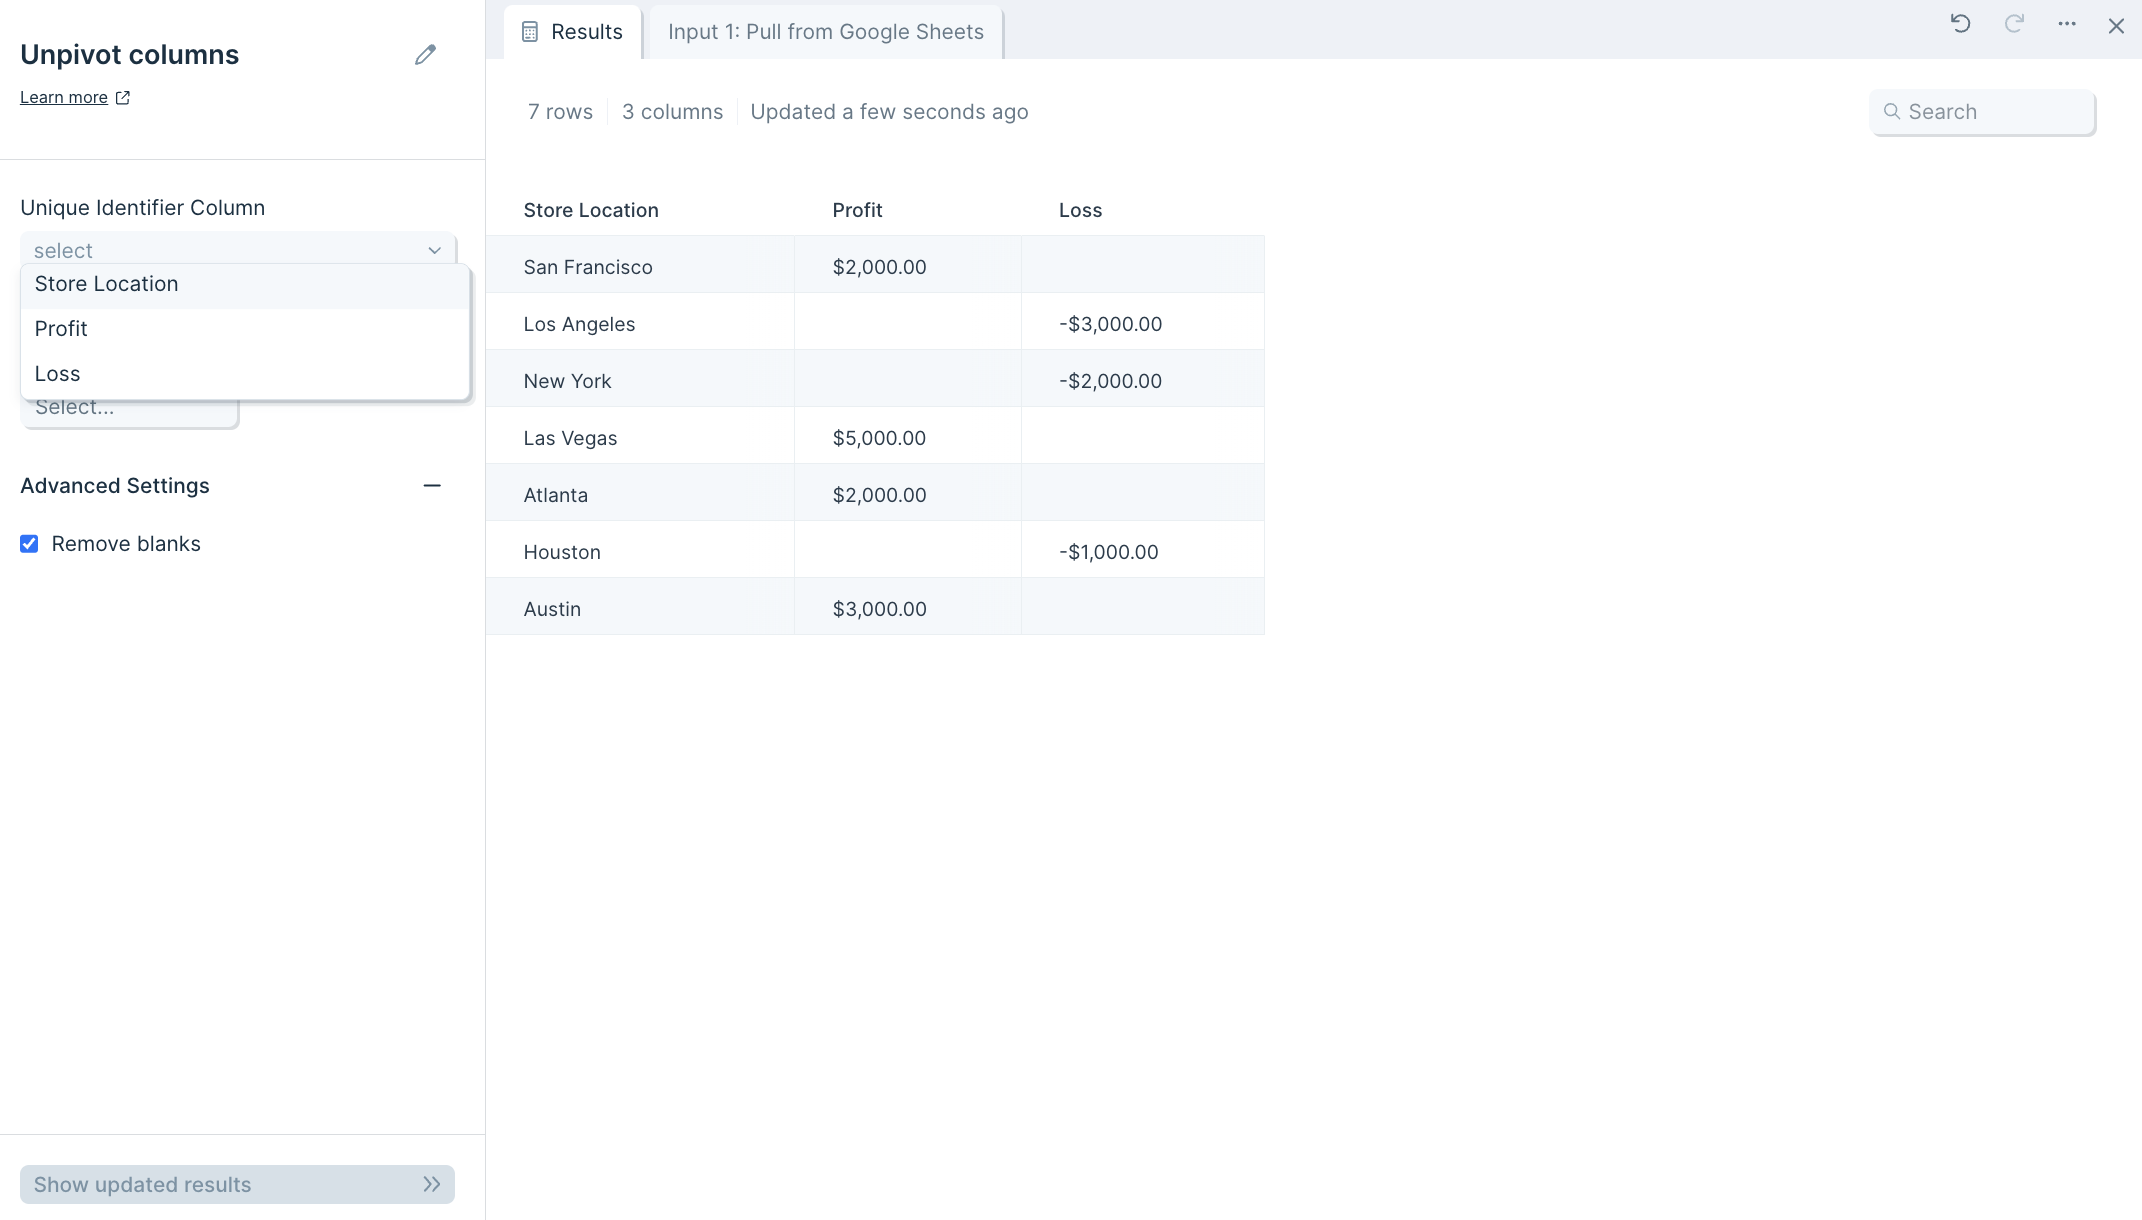Select Profit in the dropdown options

61,329
